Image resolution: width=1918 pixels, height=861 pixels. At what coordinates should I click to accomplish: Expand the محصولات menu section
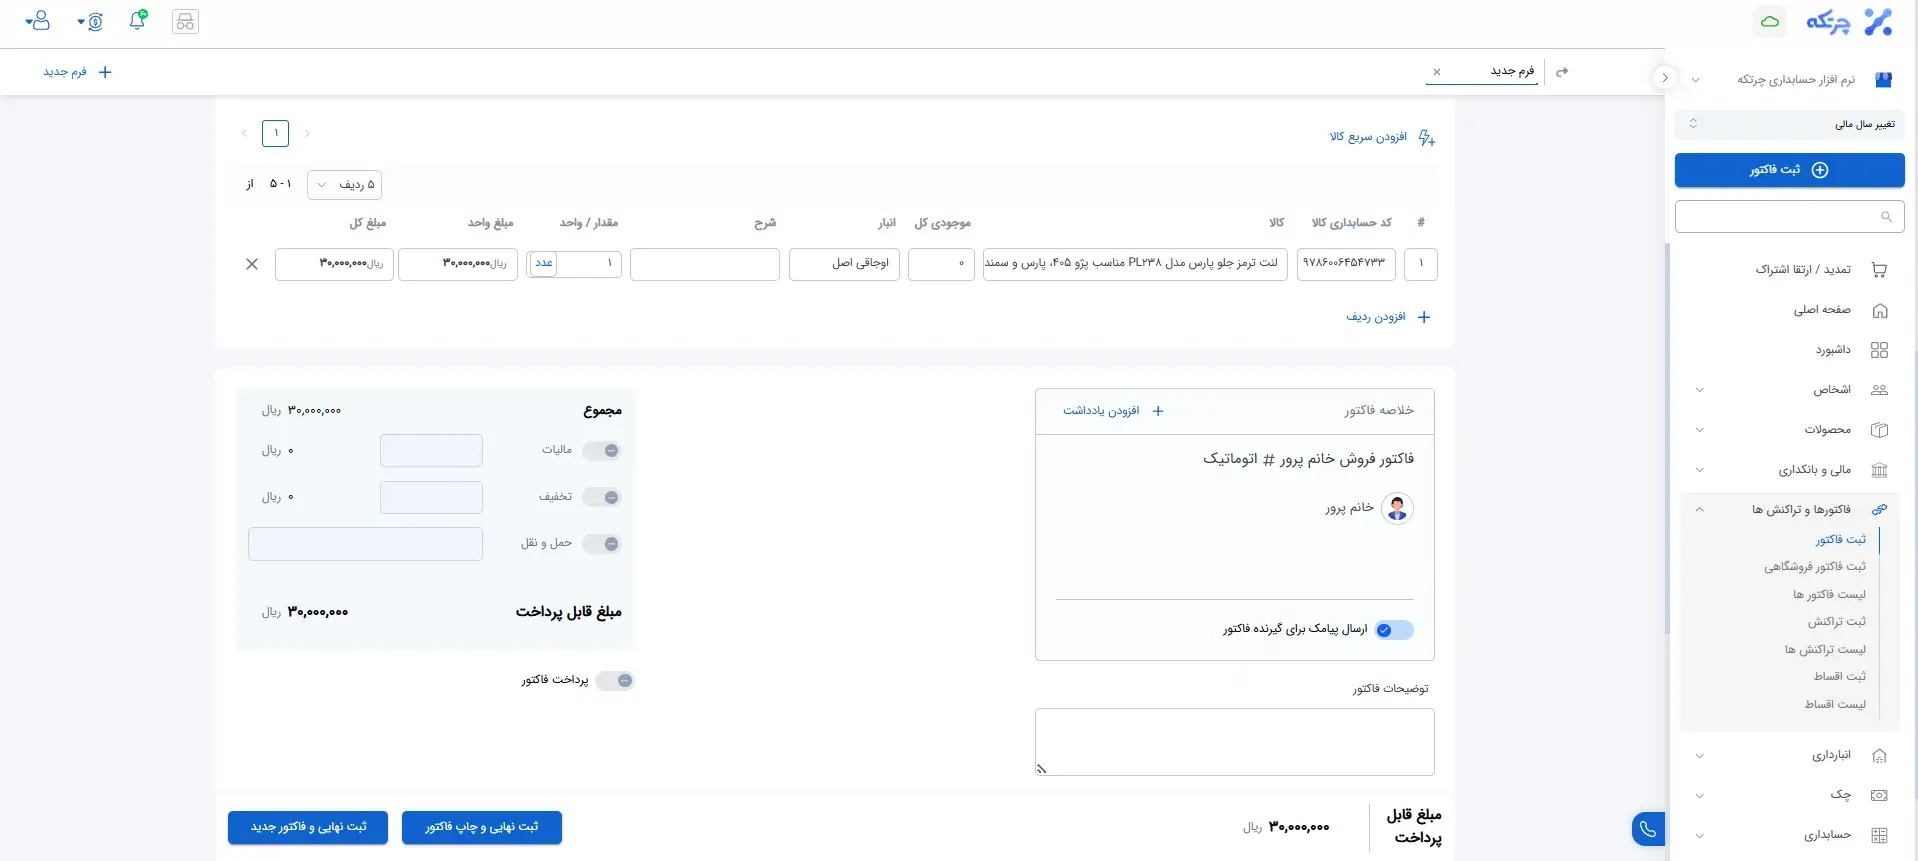click(x=1699, y=430)
